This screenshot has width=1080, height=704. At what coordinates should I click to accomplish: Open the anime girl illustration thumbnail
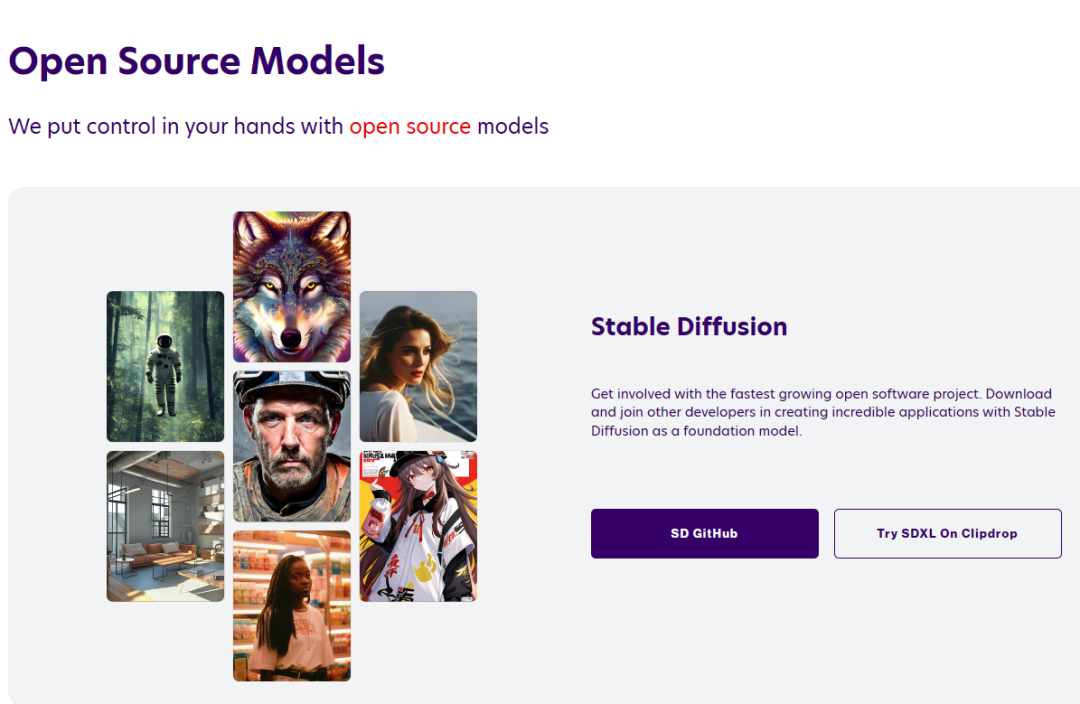click(x=418, y=526)
